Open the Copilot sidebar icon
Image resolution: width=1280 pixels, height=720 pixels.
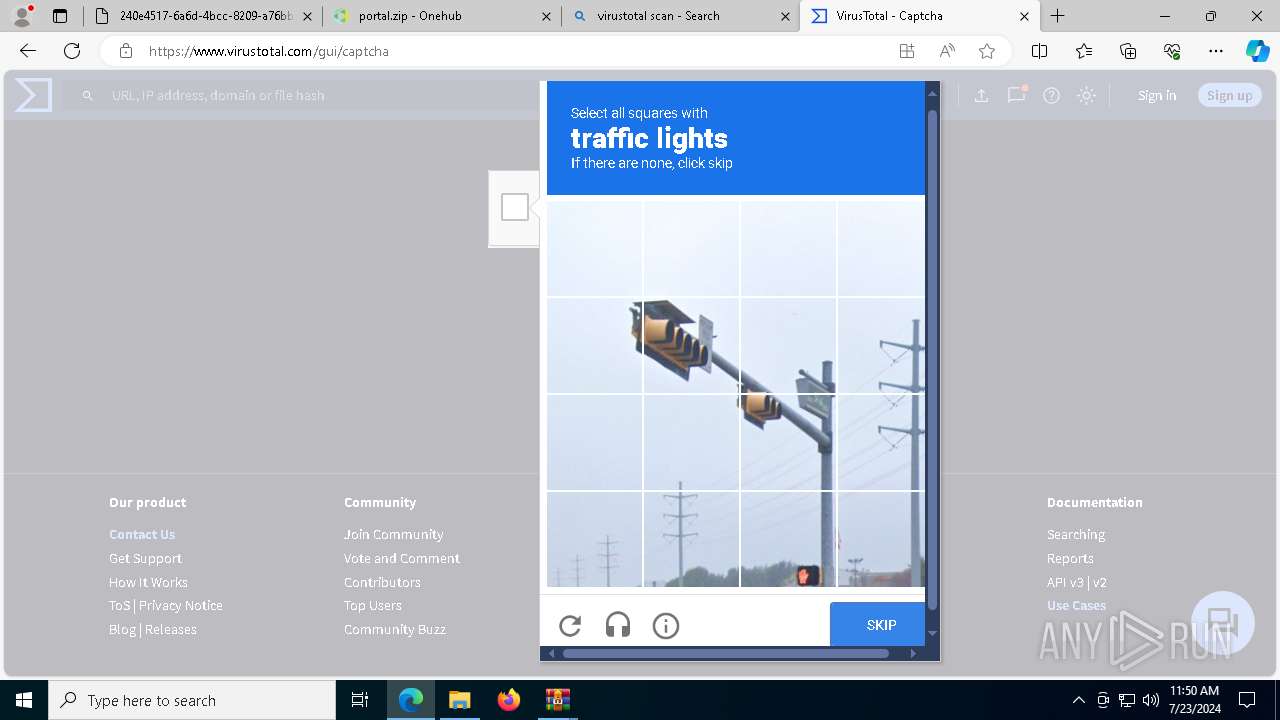tap(1258, 51)
